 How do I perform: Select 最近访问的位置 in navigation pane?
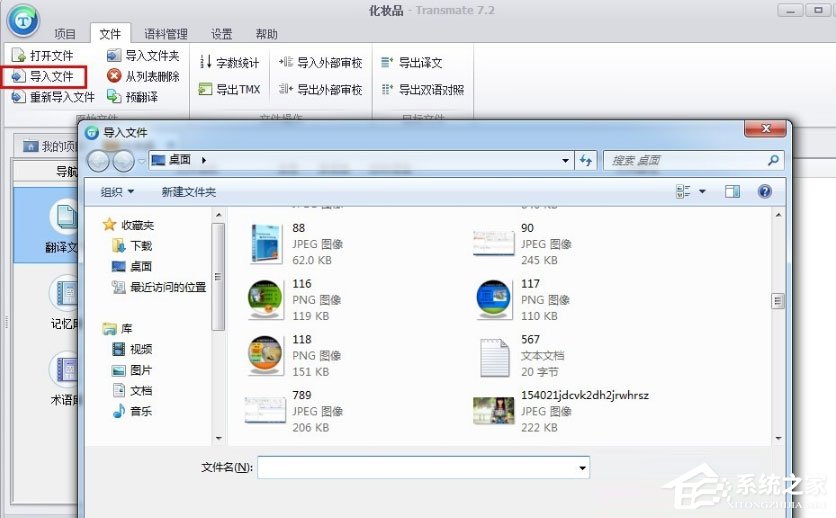point(159,287)
